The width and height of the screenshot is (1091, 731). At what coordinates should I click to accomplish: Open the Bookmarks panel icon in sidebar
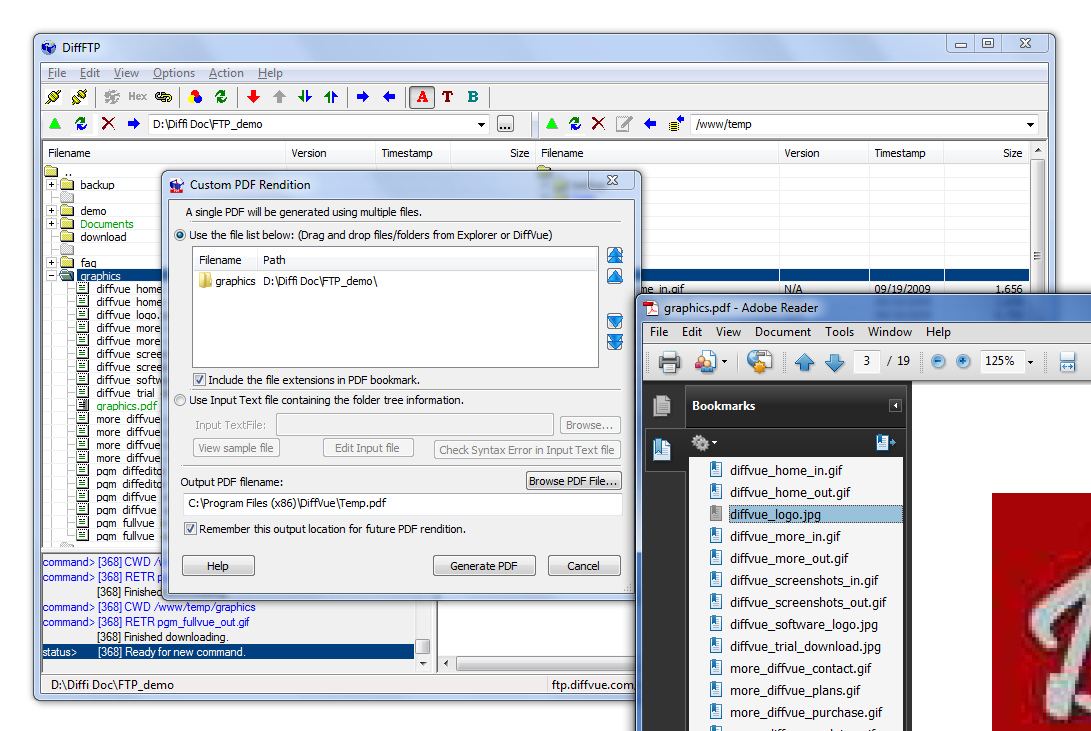pyautogui.click(x=662, y=449)
